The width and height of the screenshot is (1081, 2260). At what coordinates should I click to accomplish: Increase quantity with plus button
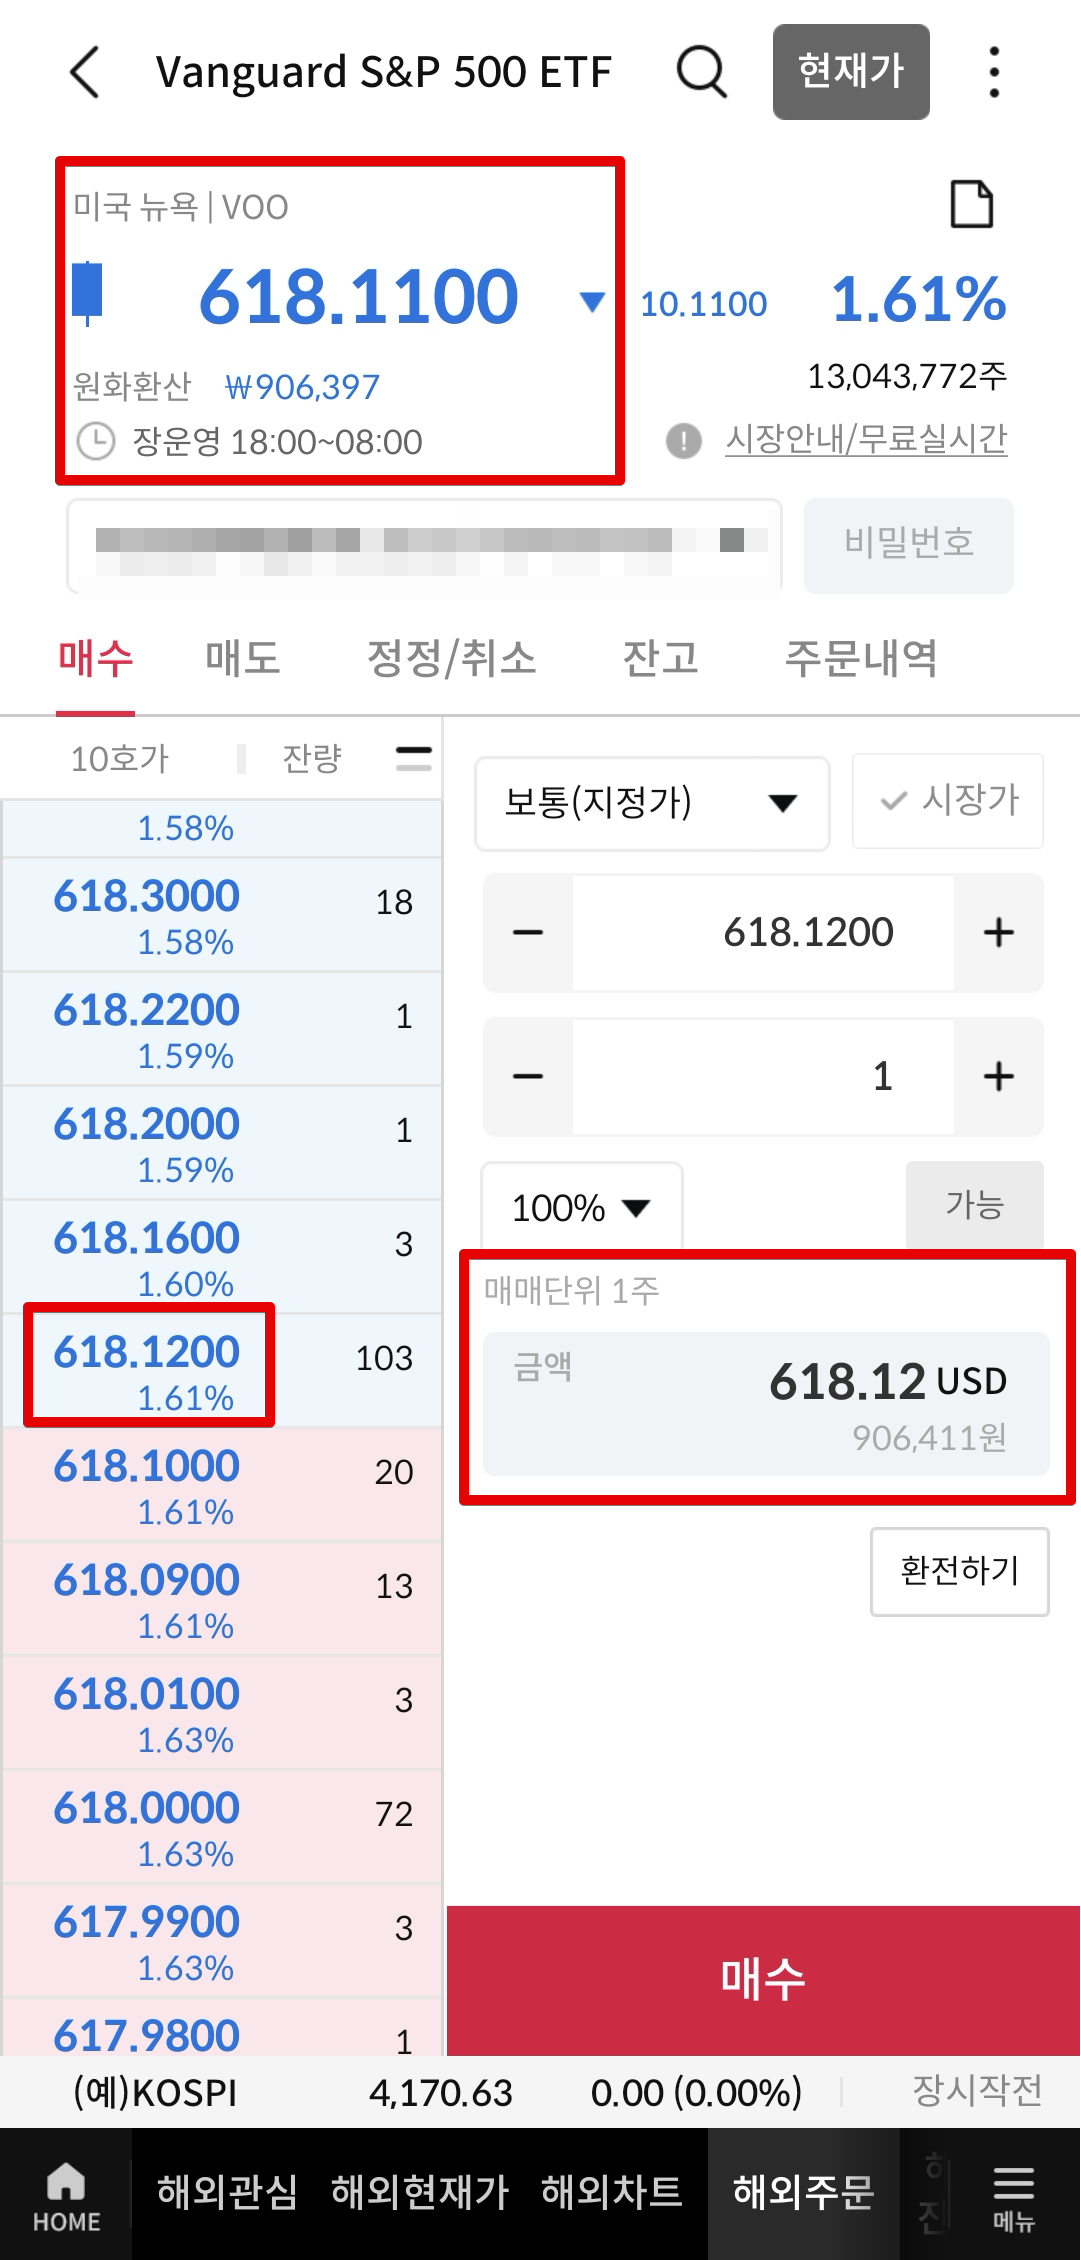pos(998,1077)
